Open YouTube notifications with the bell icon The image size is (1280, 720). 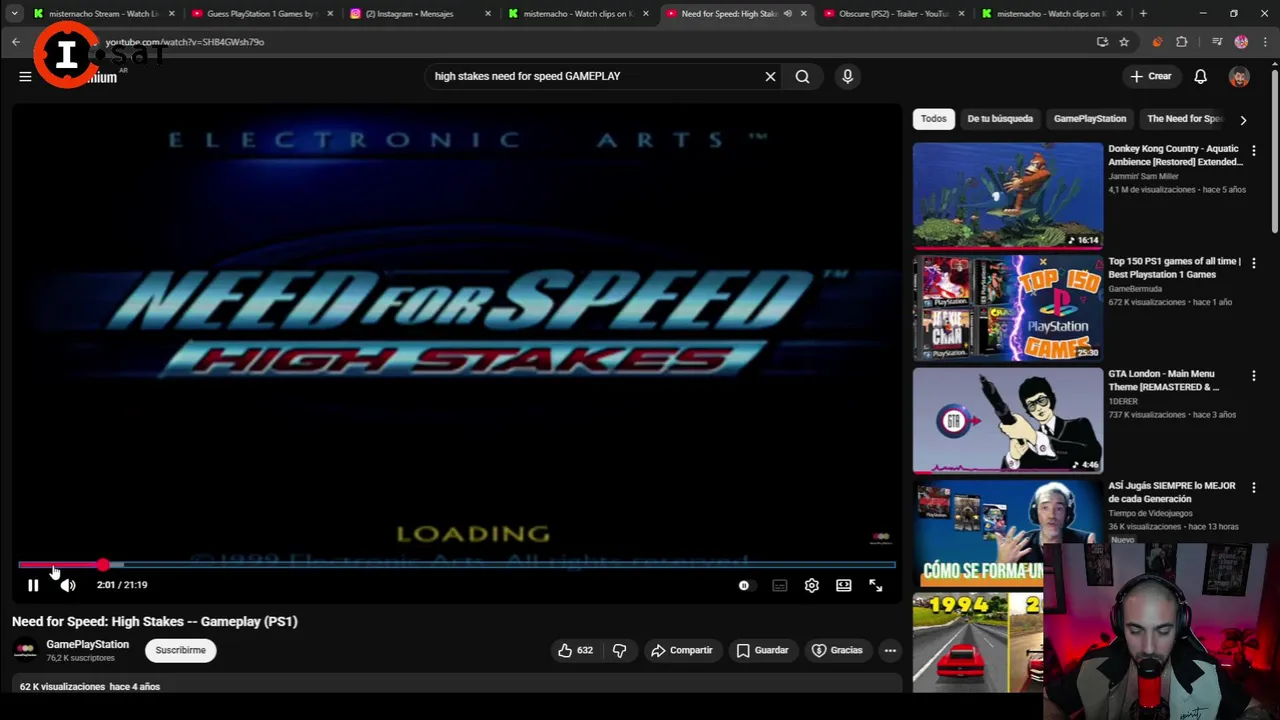click(x=1200, y=76)
